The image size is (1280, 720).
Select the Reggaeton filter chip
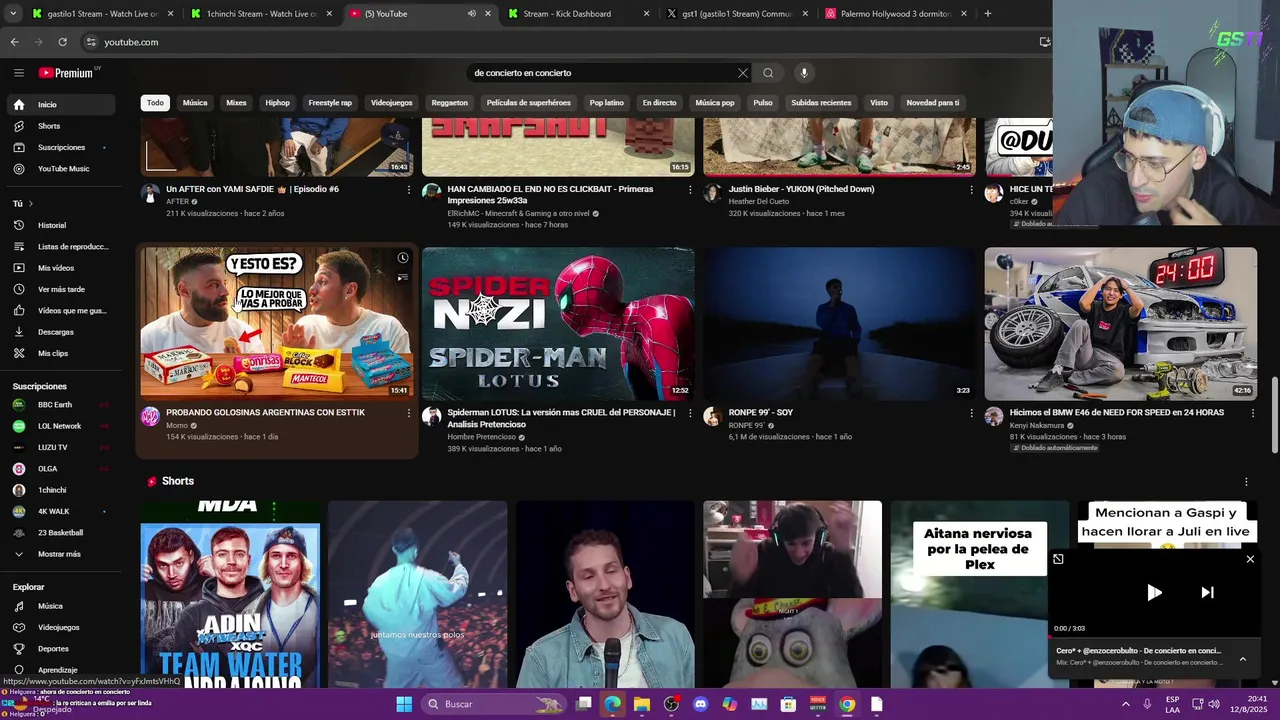[x=449, y=103]
